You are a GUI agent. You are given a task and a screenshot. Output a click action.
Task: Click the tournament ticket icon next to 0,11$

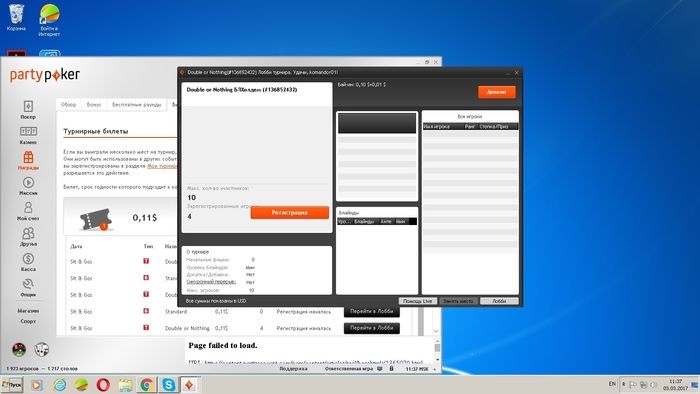click(95, 219)
